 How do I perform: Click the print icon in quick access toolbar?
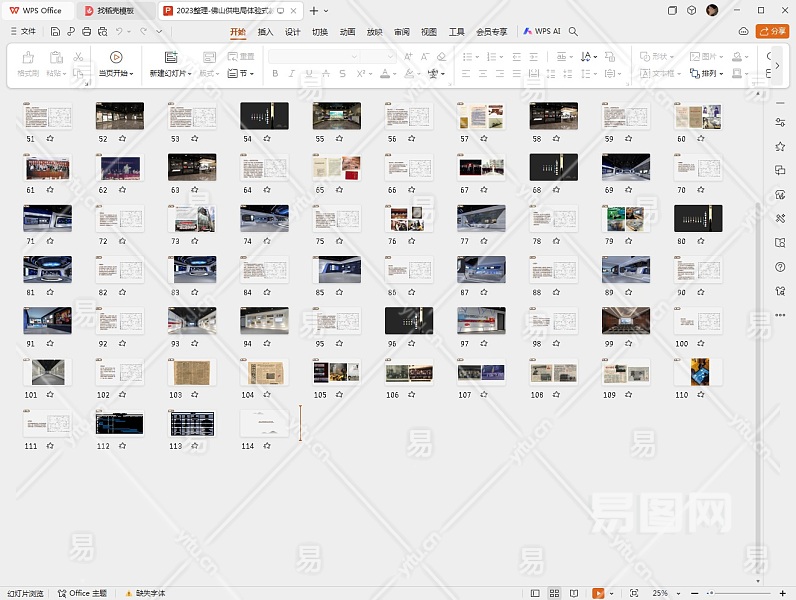[87, 32]
